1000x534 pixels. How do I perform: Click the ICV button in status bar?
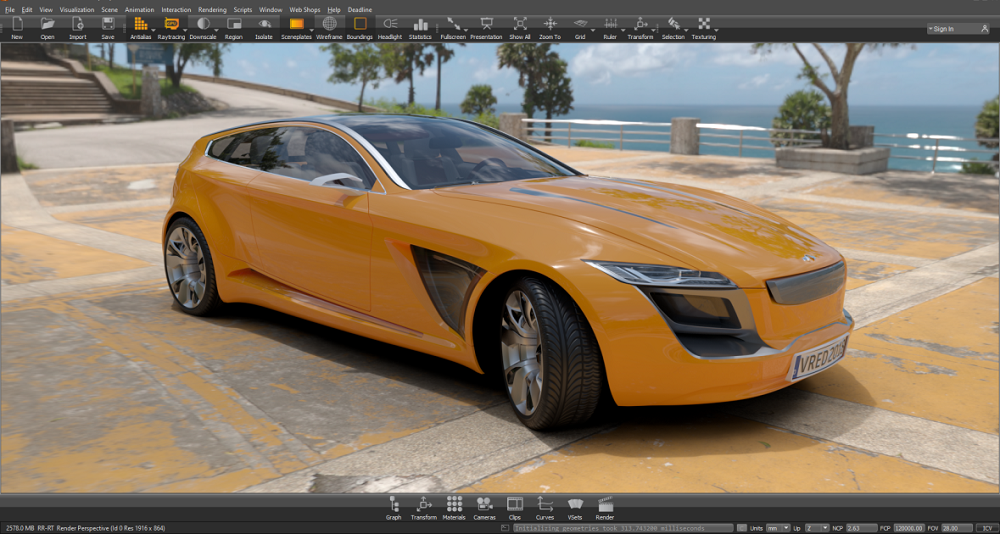(987, 528)
